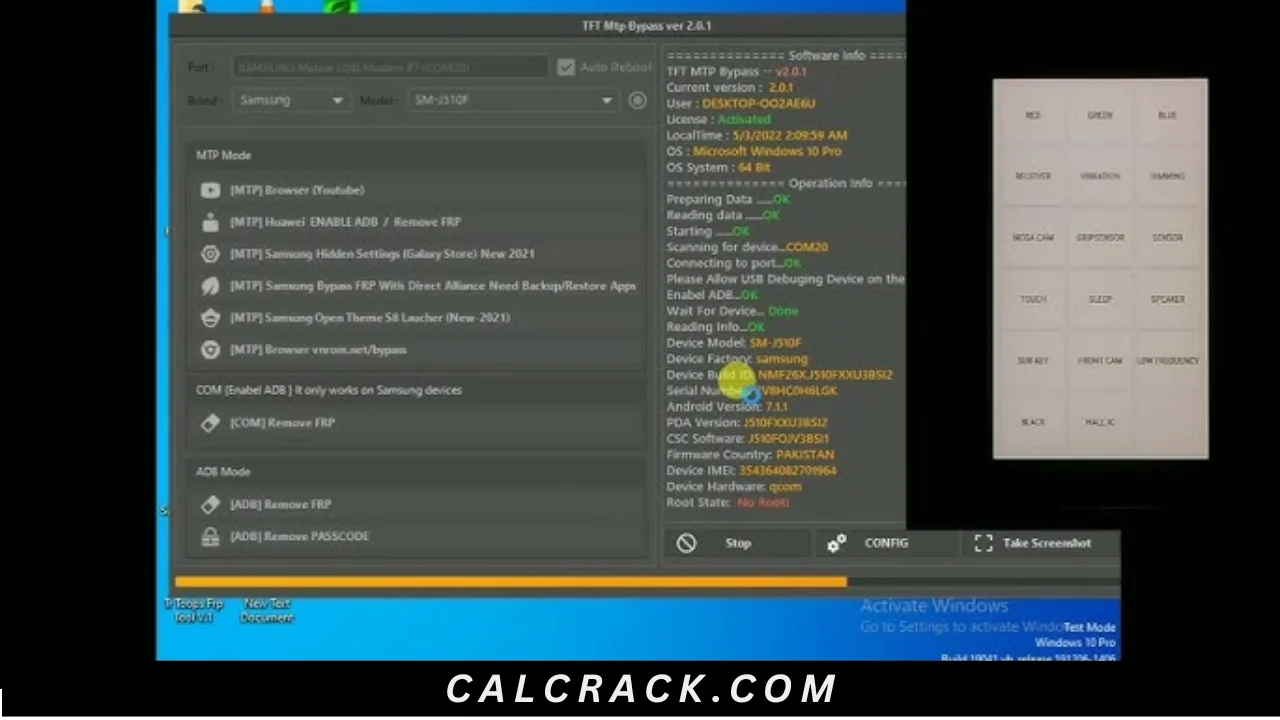Screen dimensions: 1280x720
Task: Open the CONFIG button
Action: click(886, 543)
